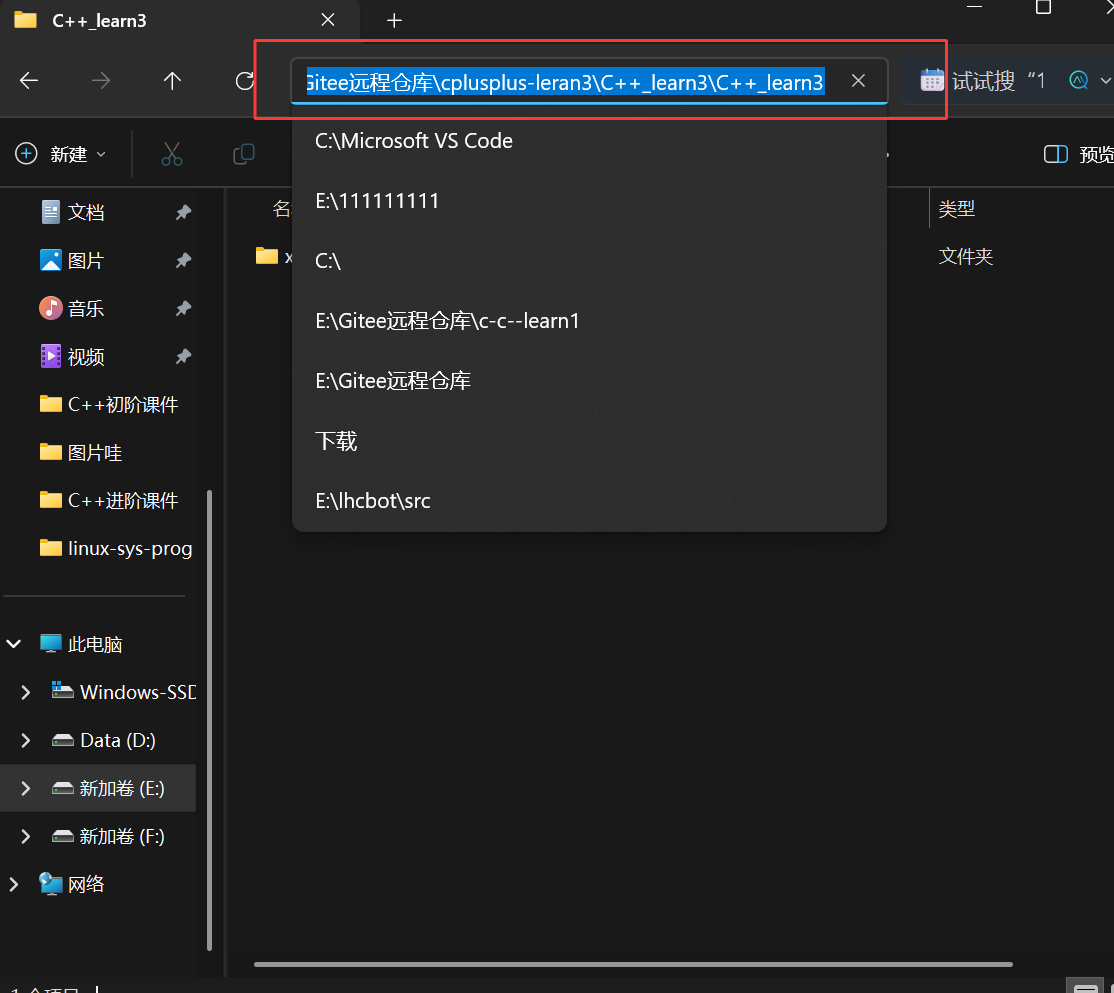Viewport: 1114px width, 993px height.
Task: Click the pin icon next to 音乐
Action: (183, 308)
